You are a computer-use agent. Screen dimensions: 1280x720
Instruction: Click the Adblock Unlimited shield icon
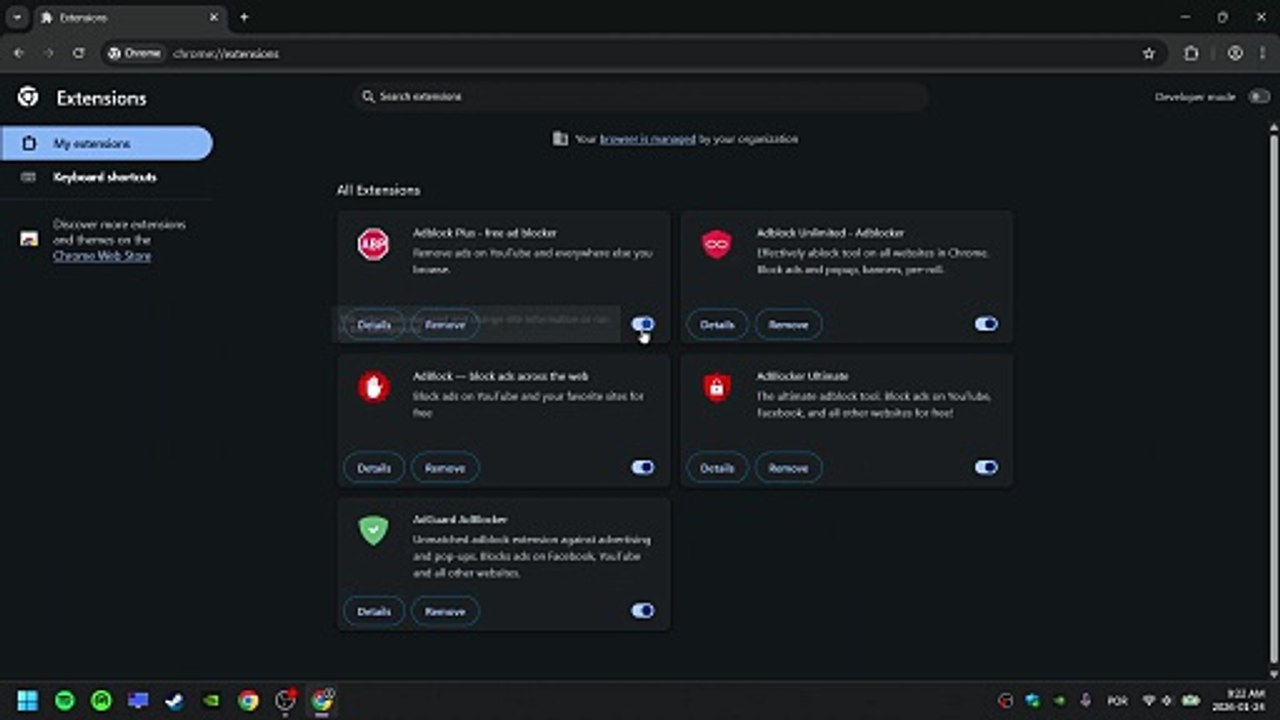pos(716,244)
